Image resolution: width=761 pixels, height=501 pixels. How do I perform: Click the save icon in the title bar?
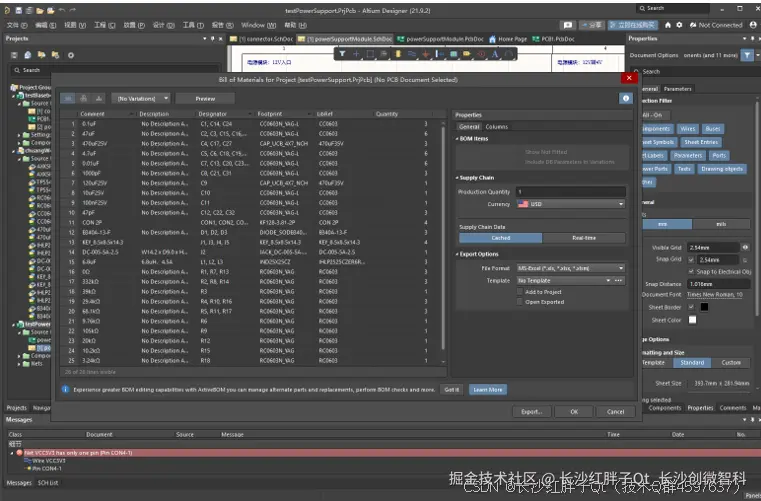click(x=18, y=10)
